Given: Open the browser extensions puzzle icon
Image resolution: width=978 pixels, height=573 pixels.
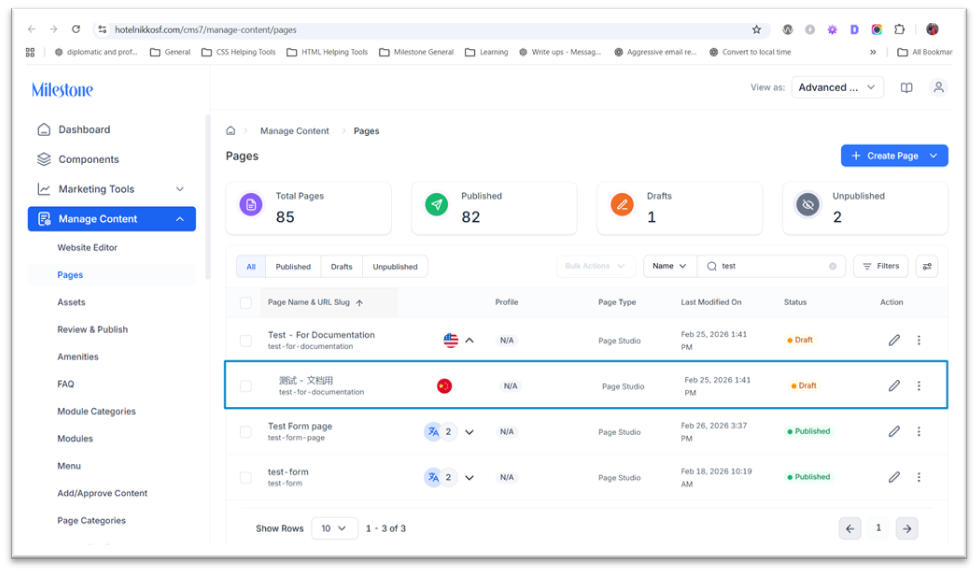Looking at the screenshot, I should (899, 29).
